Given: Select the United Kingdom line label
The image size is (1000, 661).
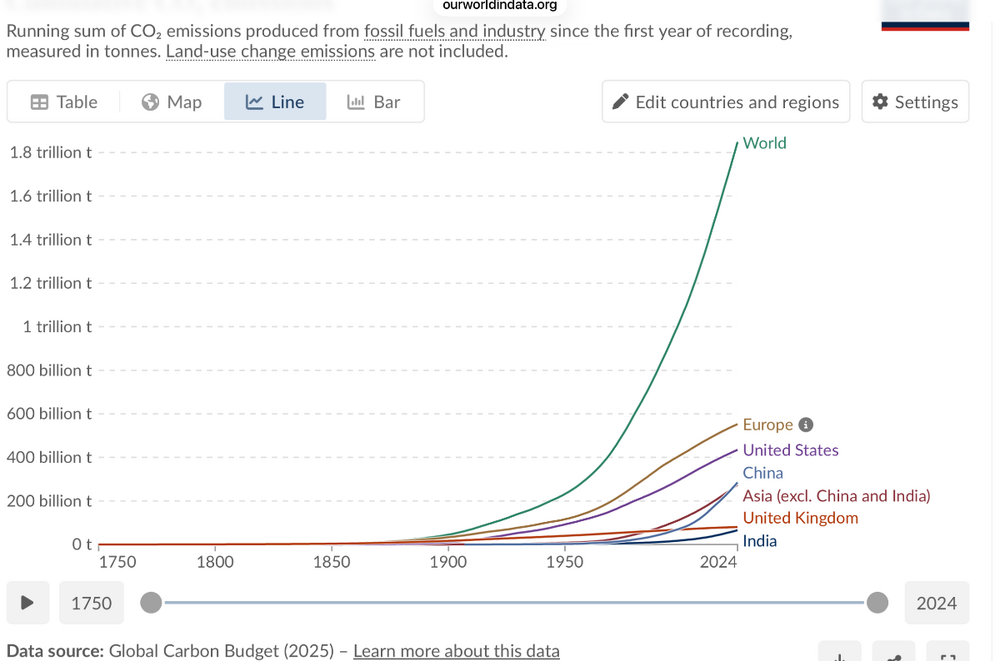Looking at the screenshot, I should (x=800, y=518).
